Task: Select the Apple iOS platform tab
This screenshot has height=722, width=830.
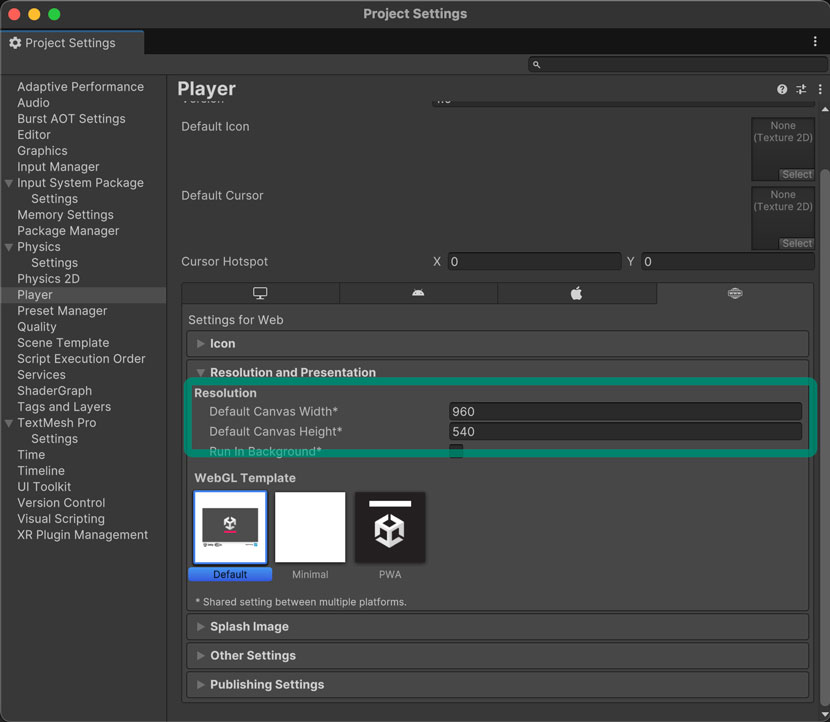Action: coord(576,293)
